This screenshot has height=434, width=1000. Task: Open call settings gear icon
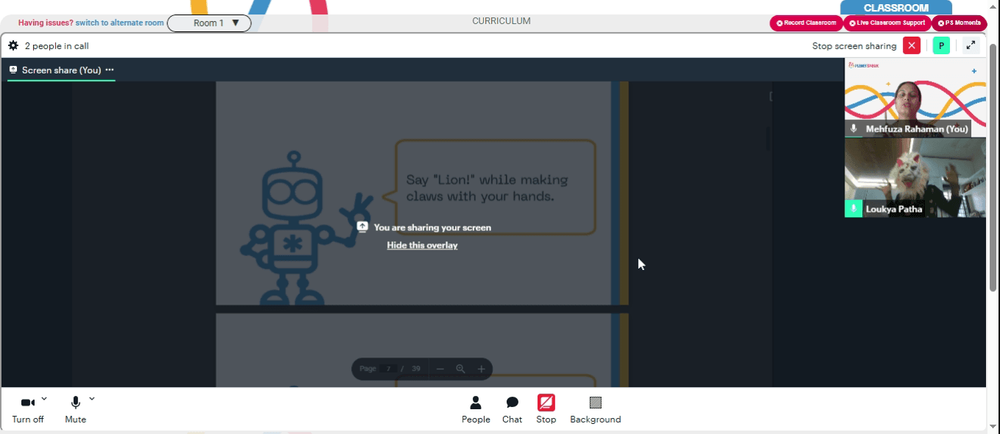(13, 46)
